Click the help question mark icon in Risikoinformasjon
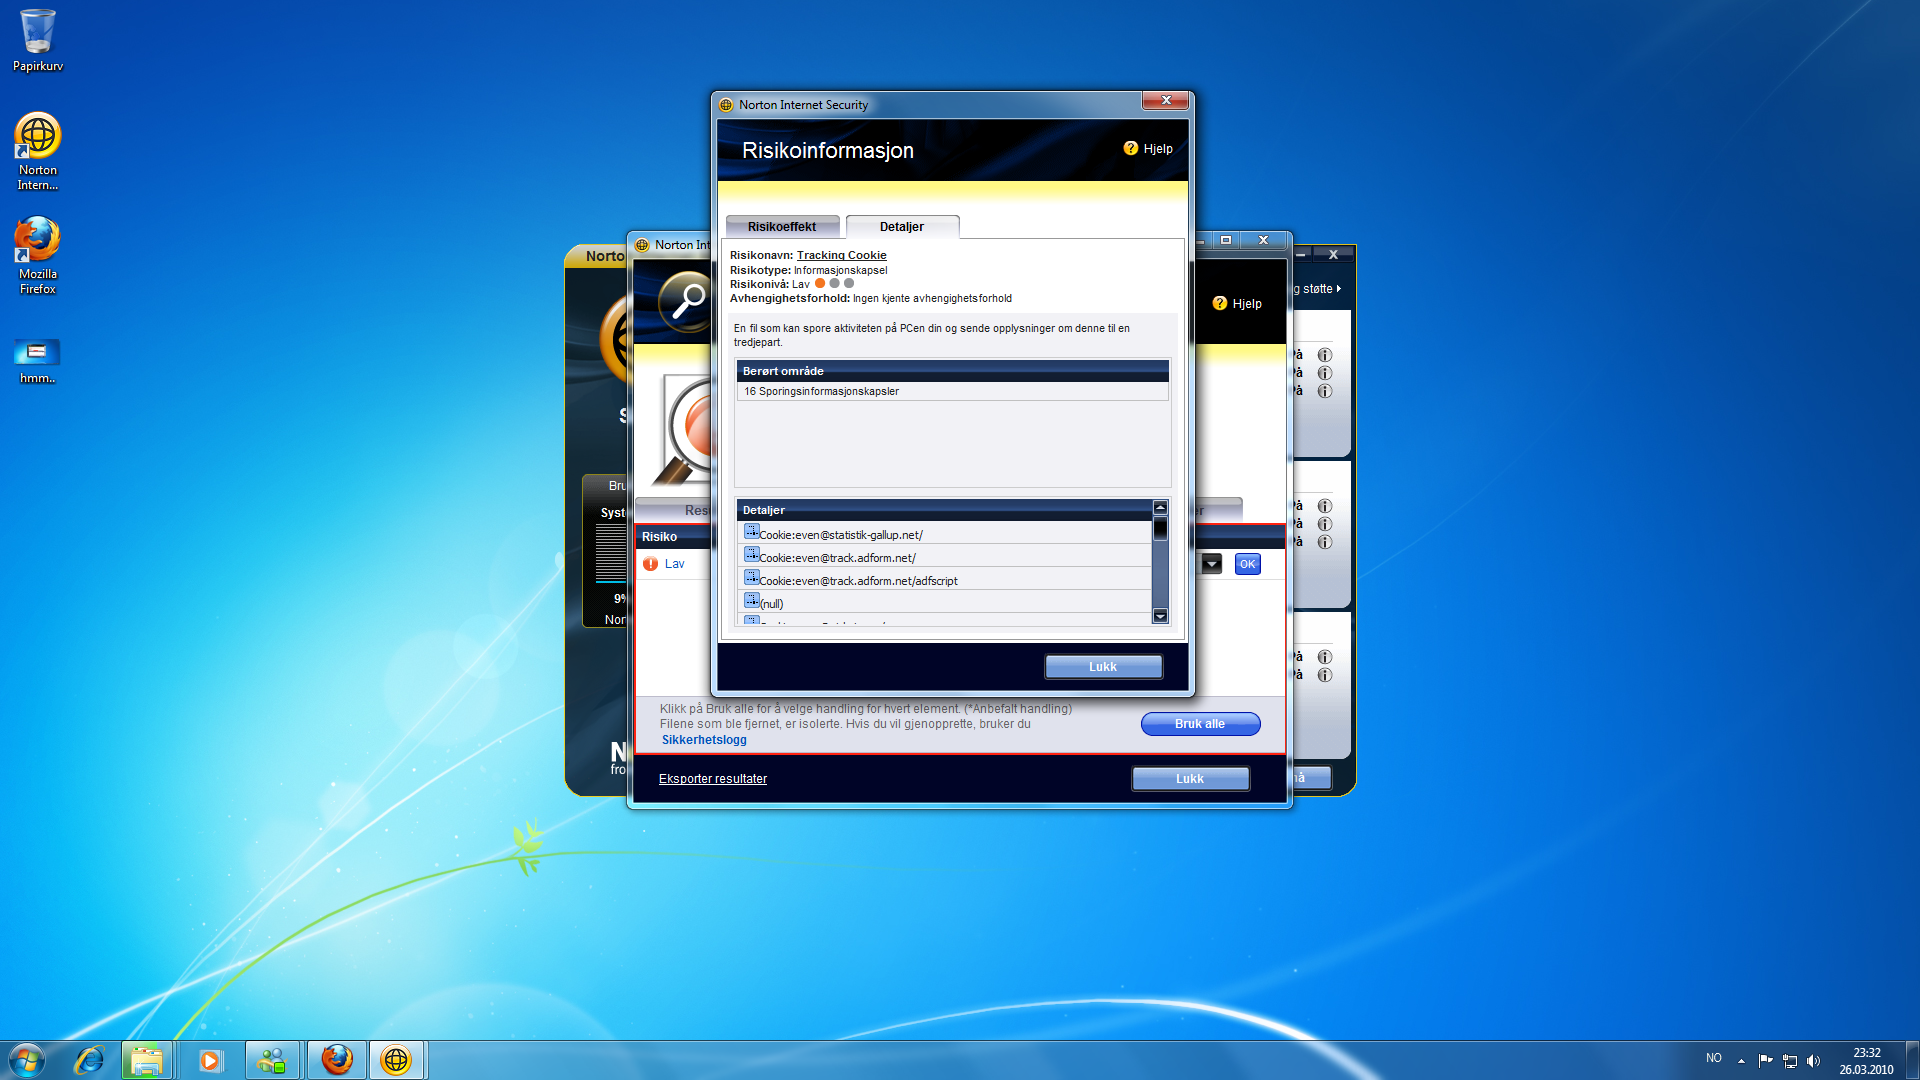Screen dimensions: 1920x1080 [x=1131, y=148]
